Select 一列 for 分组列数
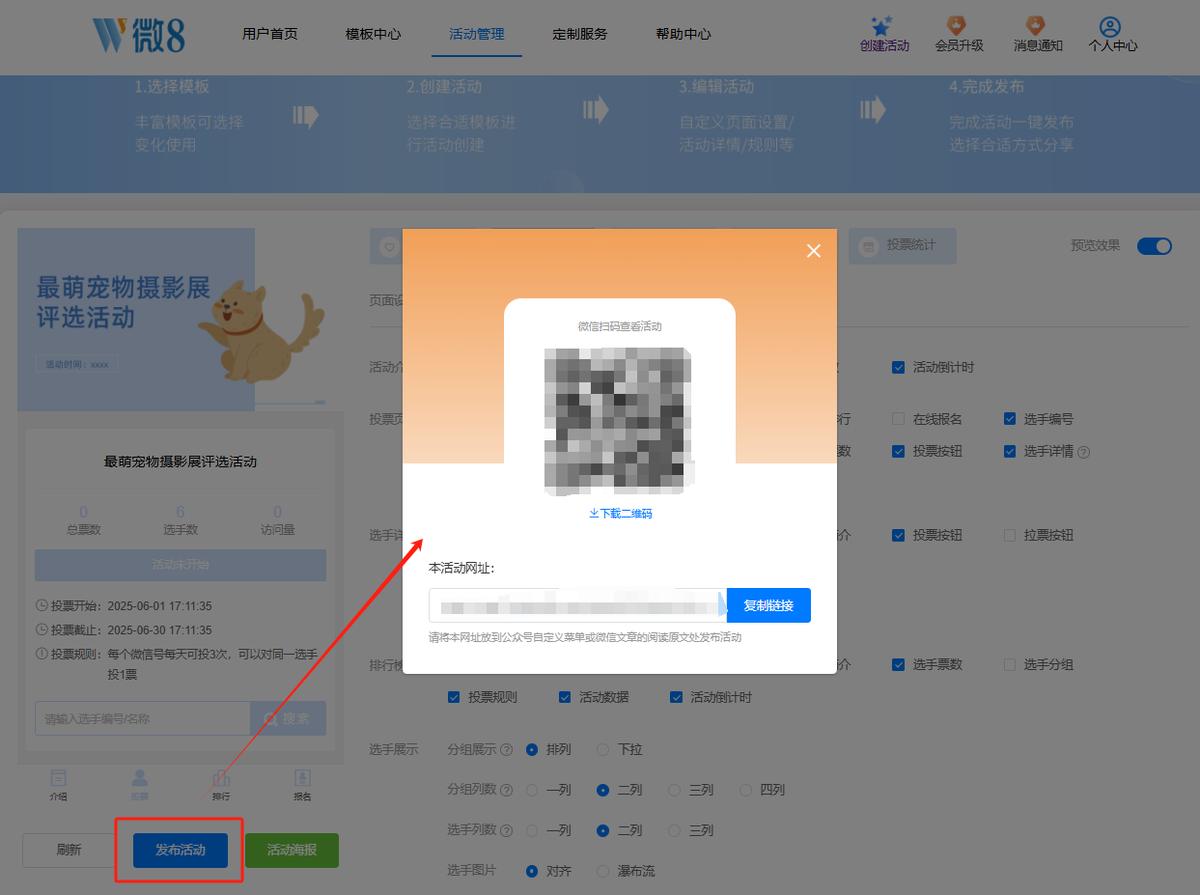Viewport: 1200px width, 895px height. 532,790
